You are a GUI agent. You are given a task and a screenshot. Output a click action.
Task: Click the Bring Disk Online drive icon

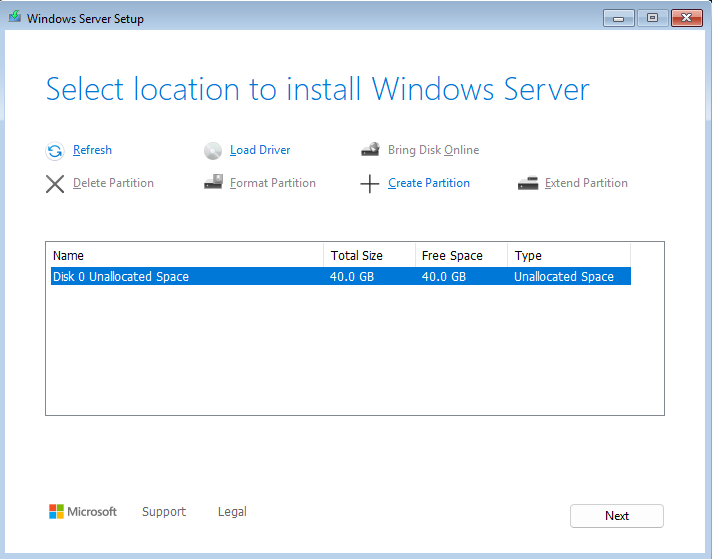coord(370,150)
